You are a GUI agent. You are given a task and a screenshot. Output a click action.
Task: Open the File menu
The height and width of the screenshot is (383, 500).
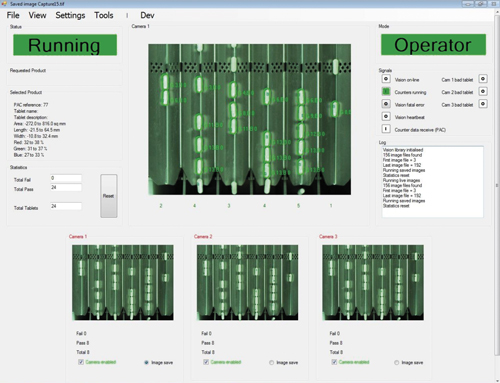(13, 15)
